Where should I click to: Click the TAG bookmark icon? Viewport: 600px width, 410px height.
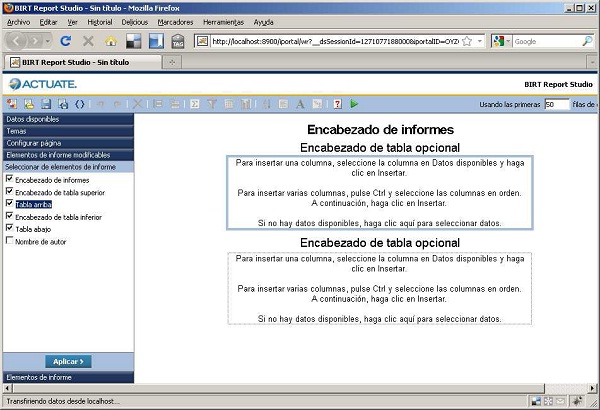[178, 41]
